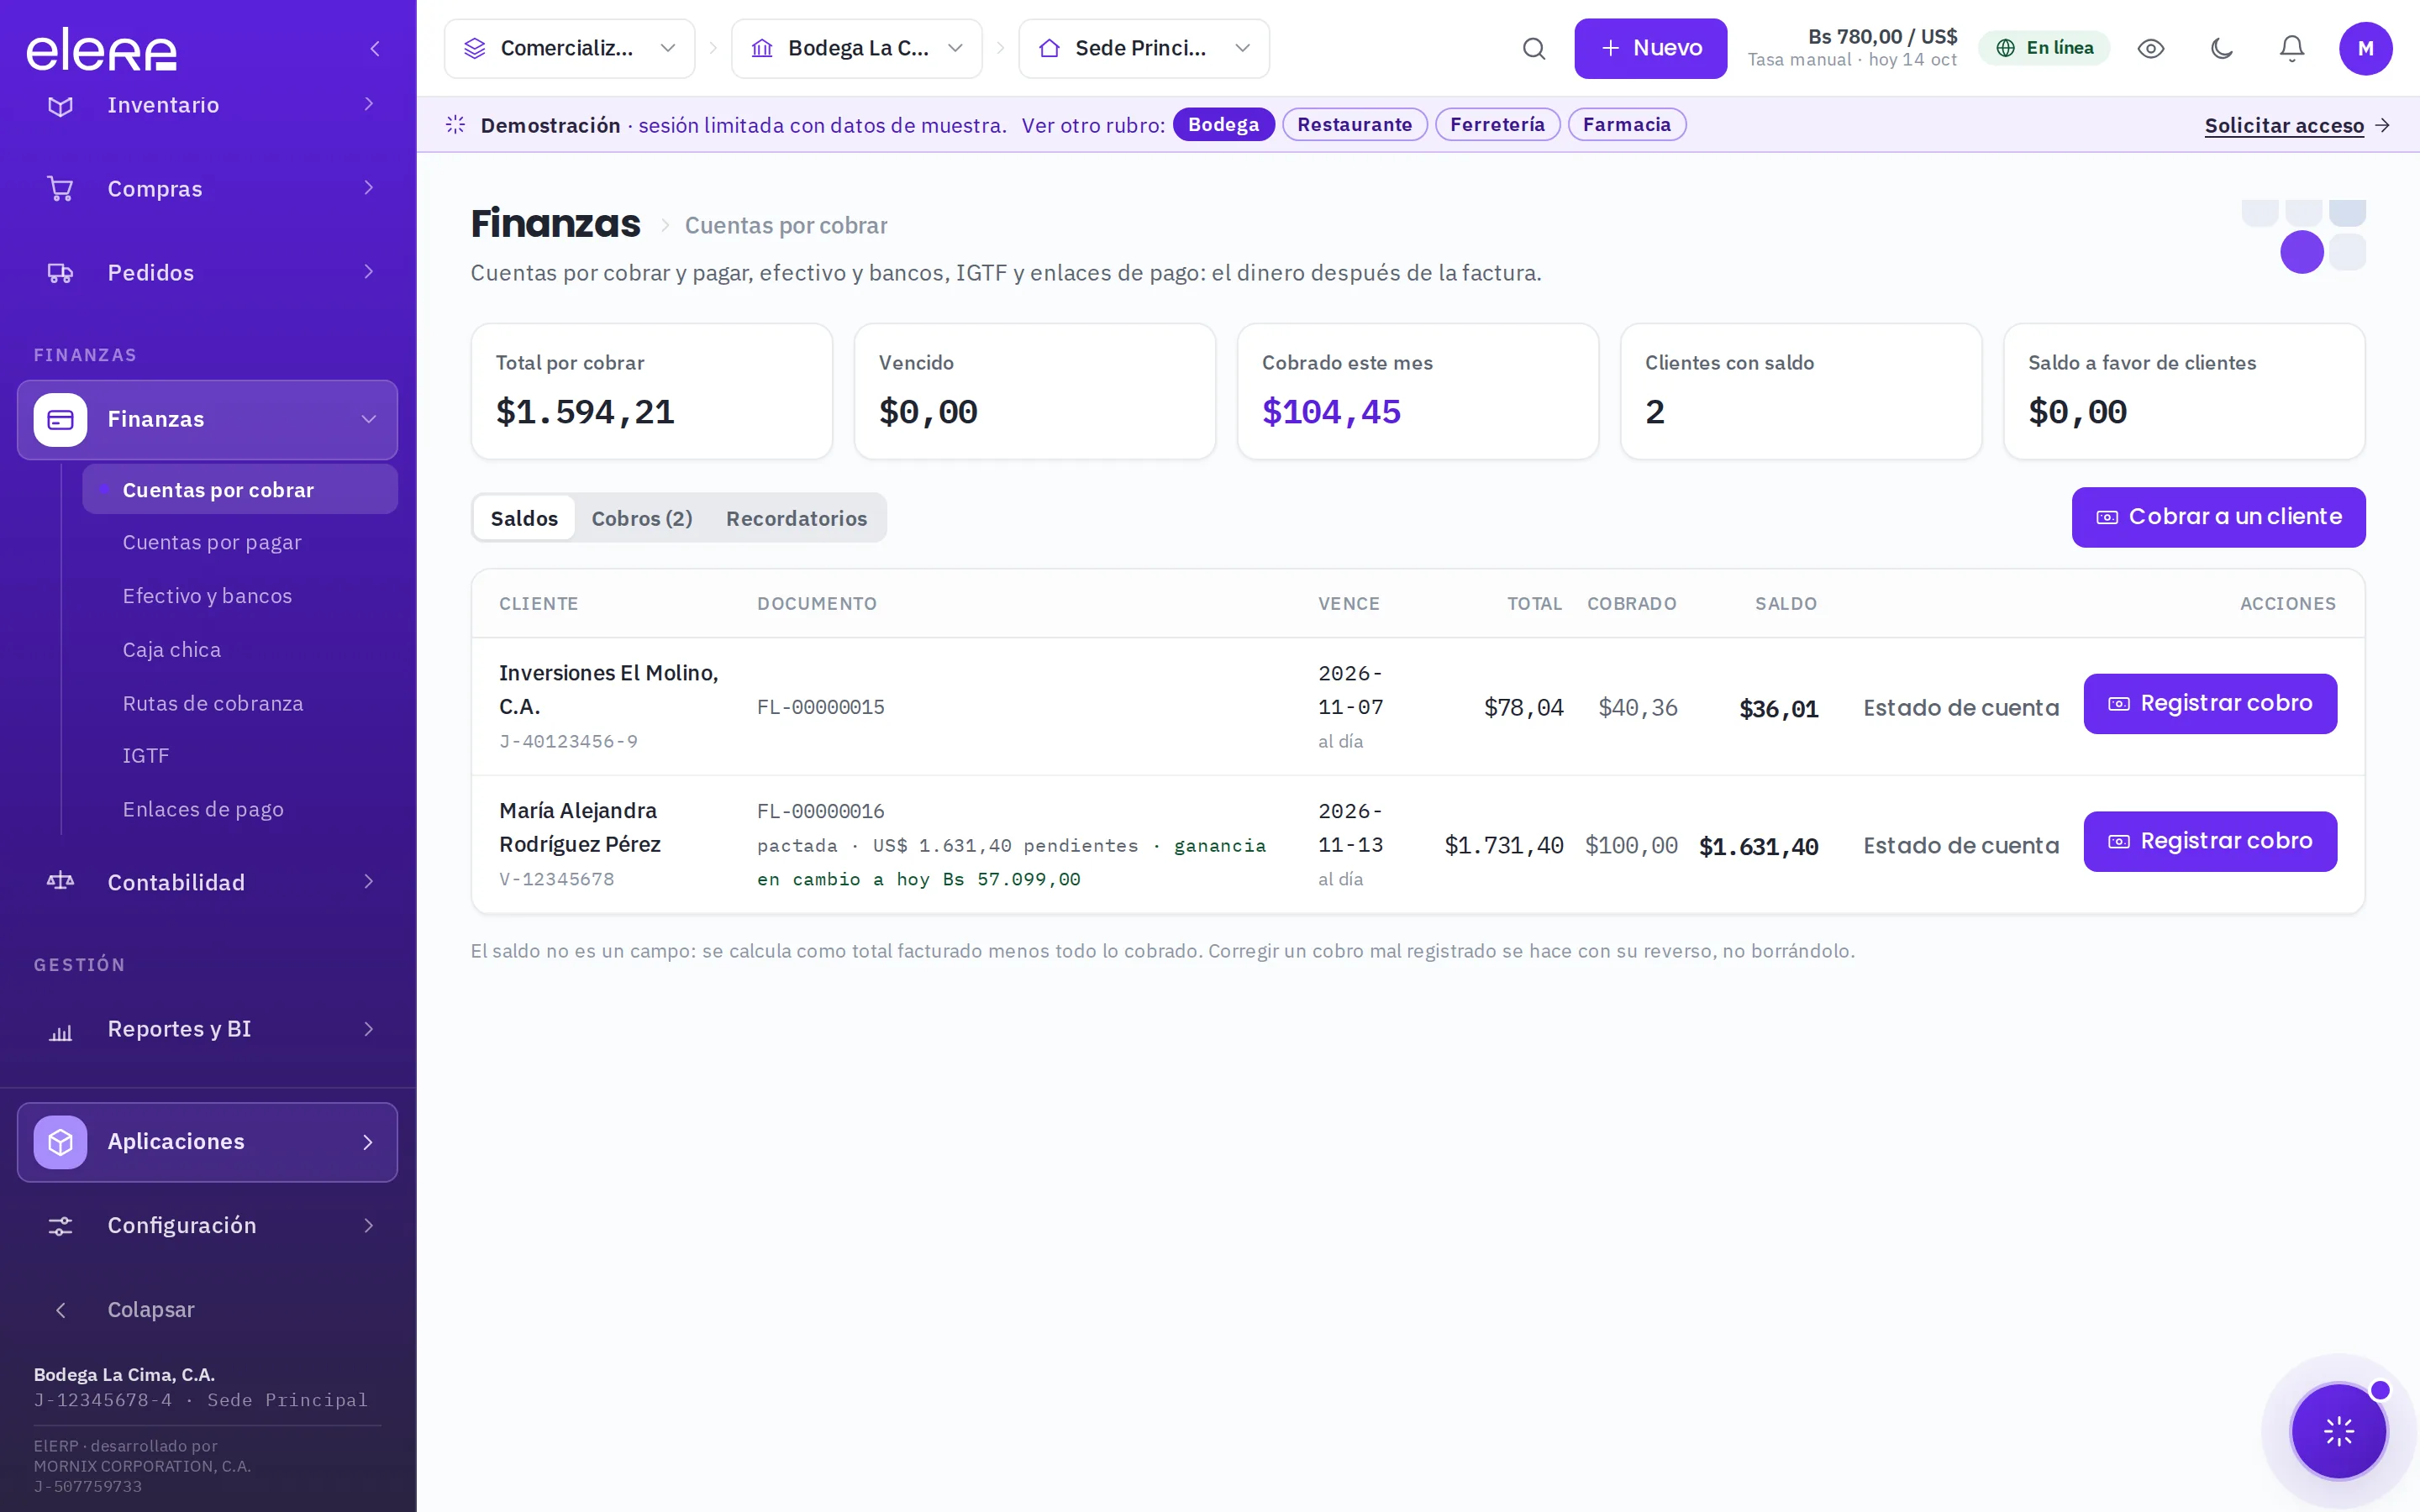The height and width of the screenshot is (1512, 2420).
Task: Select the Ferretería rubro pill
Action: click(x=1497, y=124)
